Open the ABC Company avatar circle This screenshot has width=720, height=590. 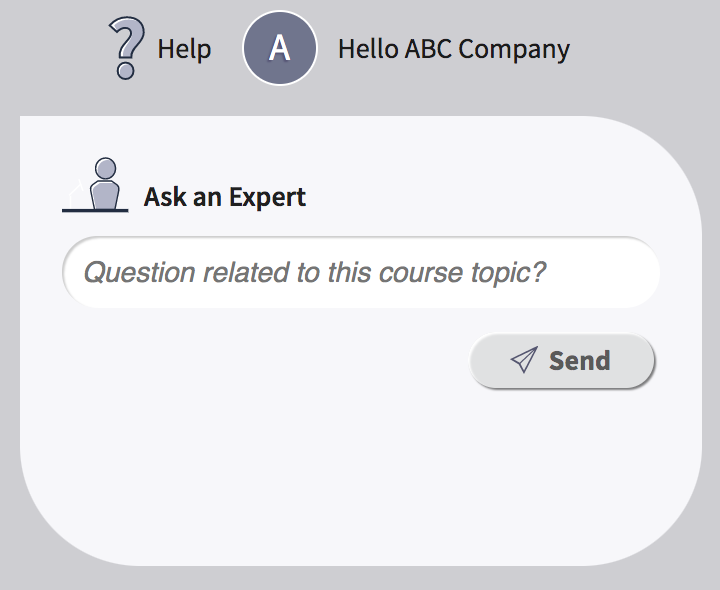click(x=280, y=48)
